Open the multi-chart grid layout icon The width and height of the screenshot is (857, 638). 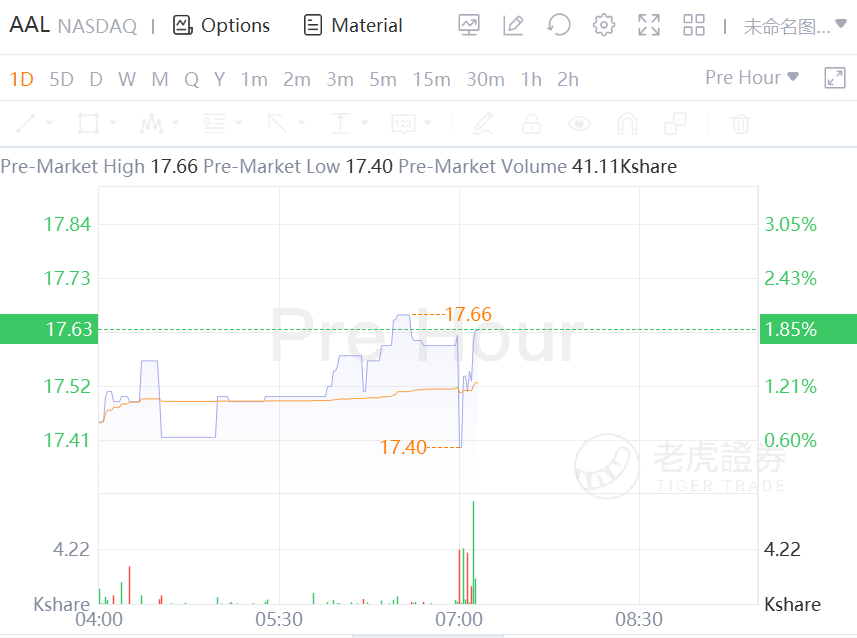click(x=693, y=25)
